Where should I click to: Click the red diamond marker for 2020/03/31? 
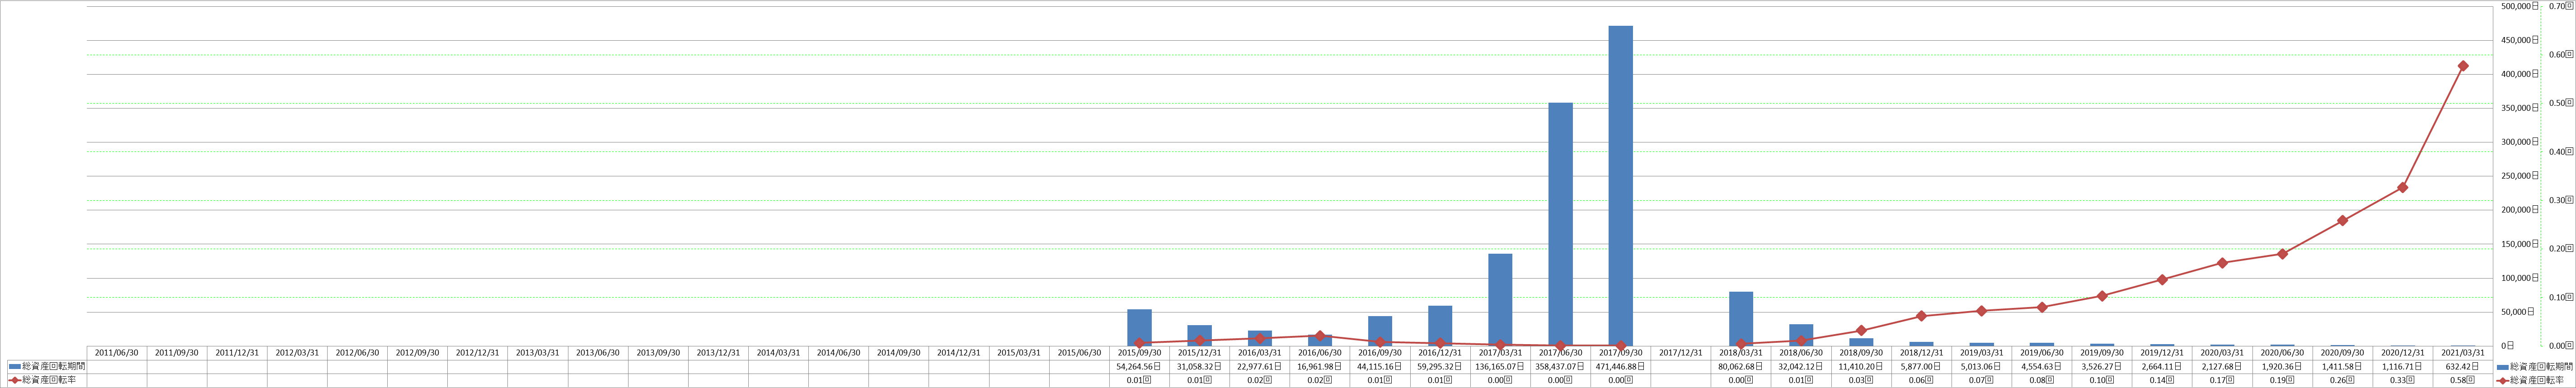click(x=2222, y=263)
